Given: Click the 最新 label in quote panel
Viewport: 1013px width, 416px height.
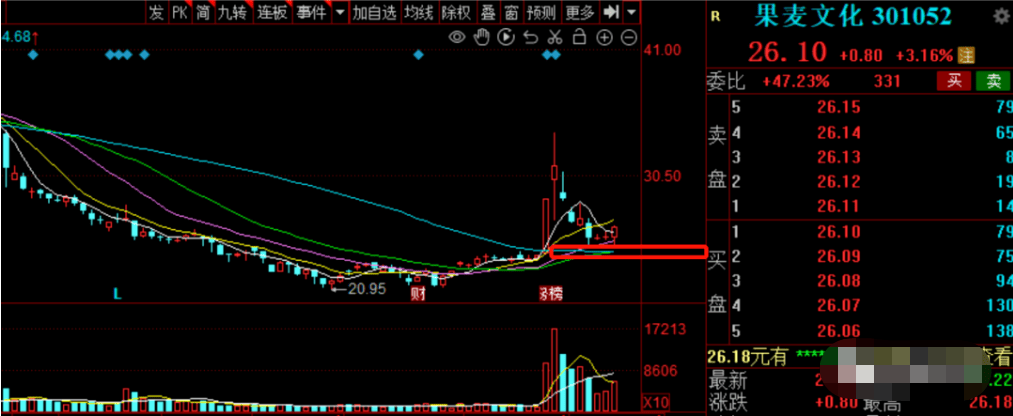Looking at the screenshot, I should pos(727,379).
